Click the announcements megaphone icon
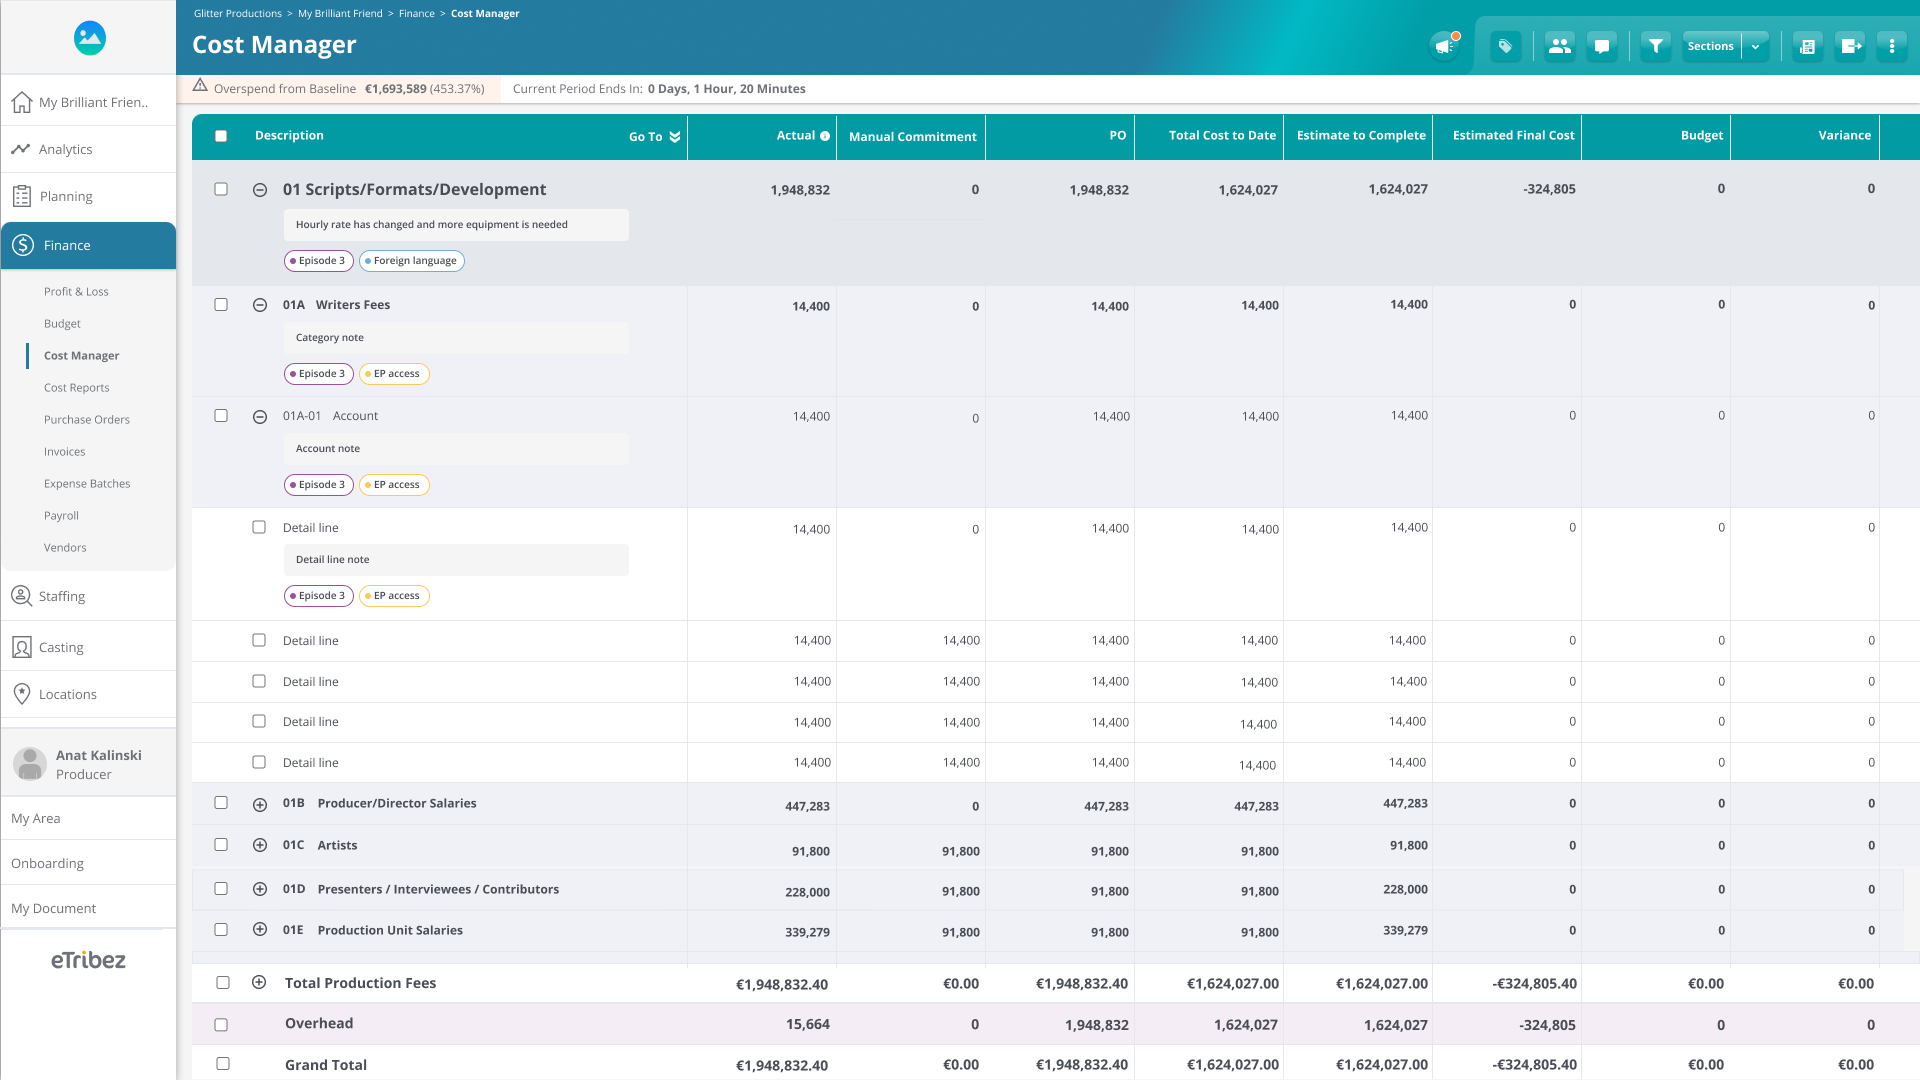The image size is (1920, 1080). coord(1445,46)
